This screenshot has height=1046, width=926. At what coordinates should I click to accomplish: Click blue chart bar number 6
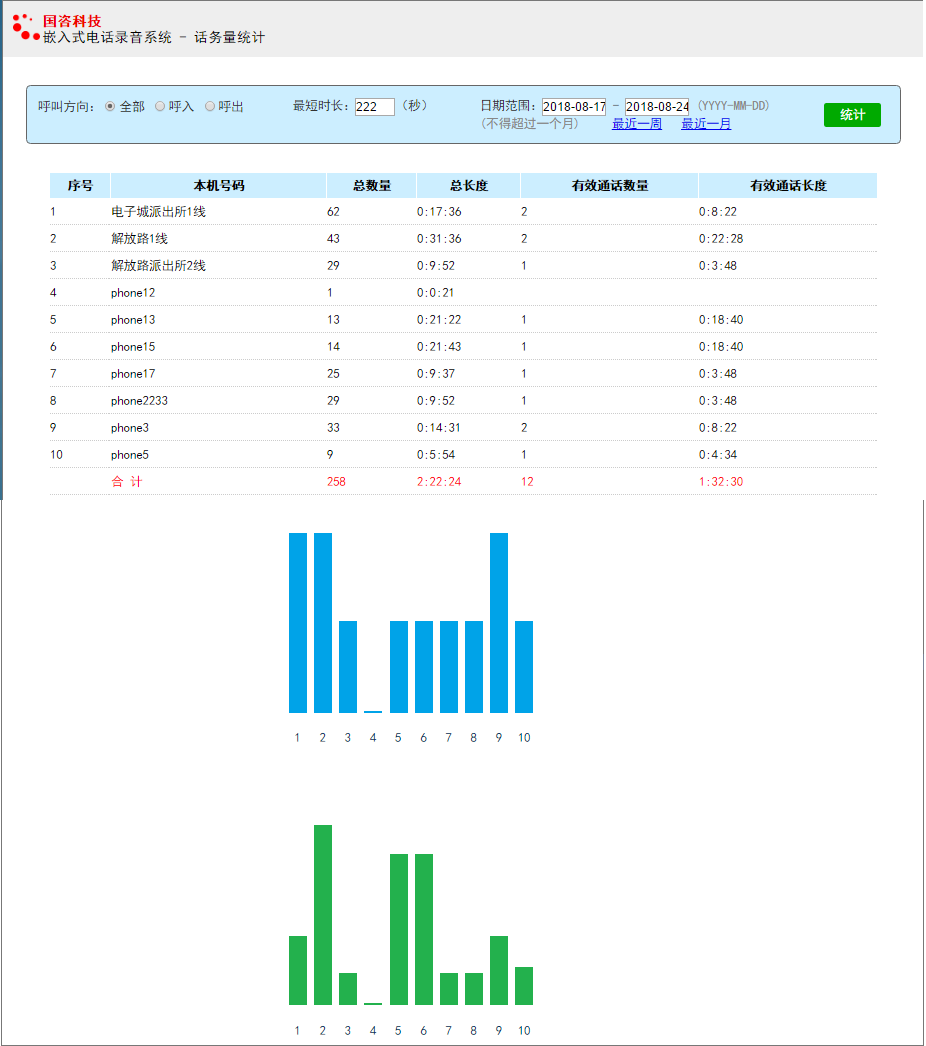[x=424, y=666]
